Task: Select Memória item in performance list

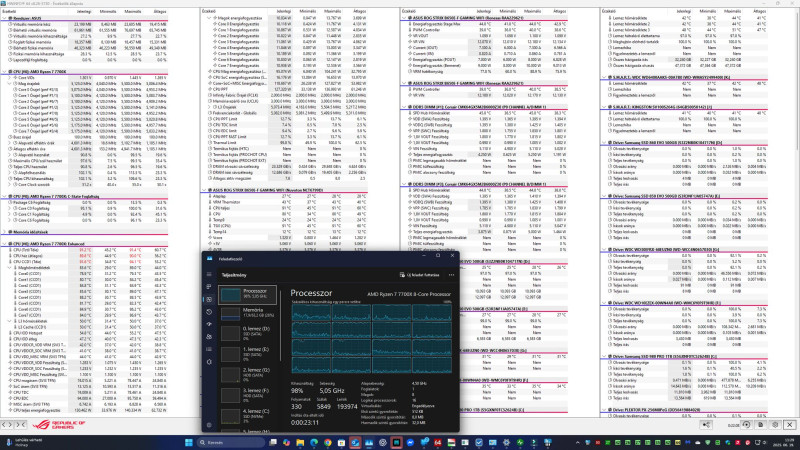Action: tap(248, 314)
